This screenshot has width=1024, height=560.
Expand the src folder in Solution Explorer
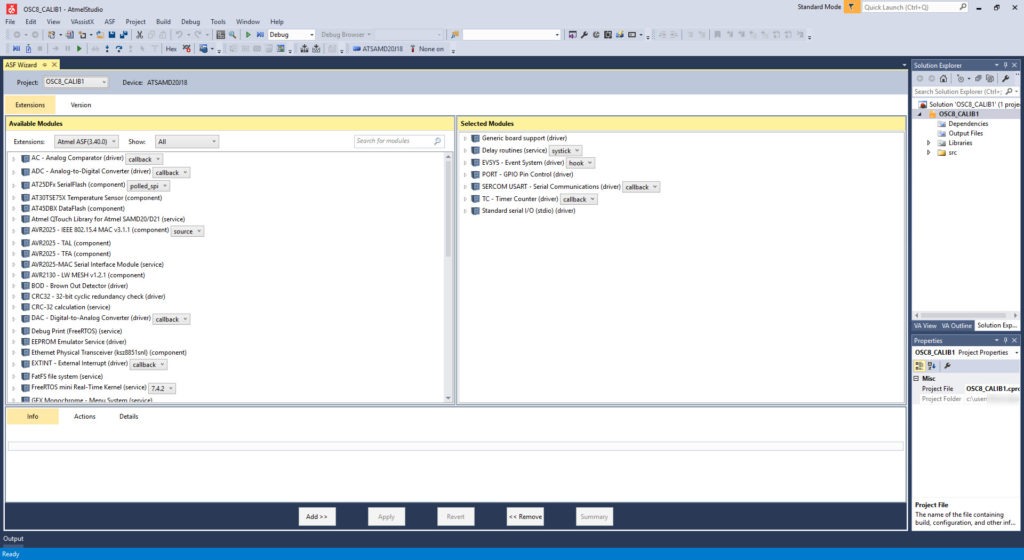[x=929, y=153]
